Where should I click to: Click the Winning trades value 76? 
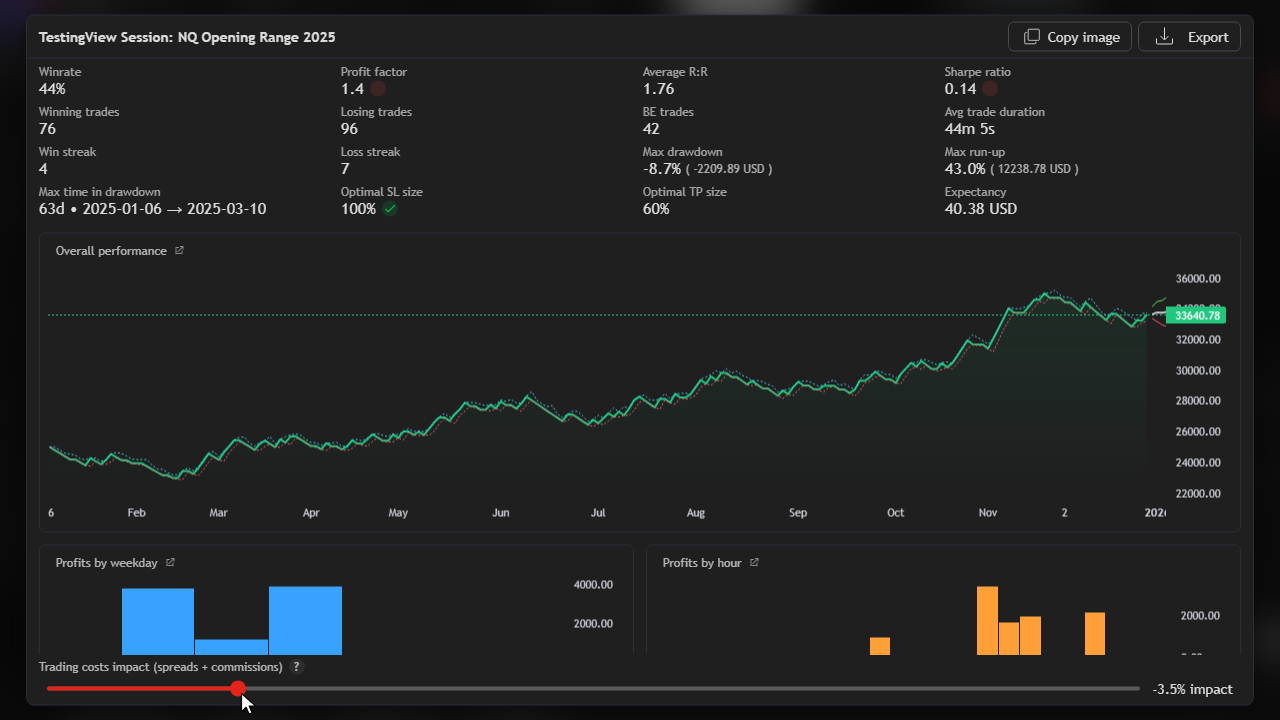pyautogui.click(x=48, y=129)
